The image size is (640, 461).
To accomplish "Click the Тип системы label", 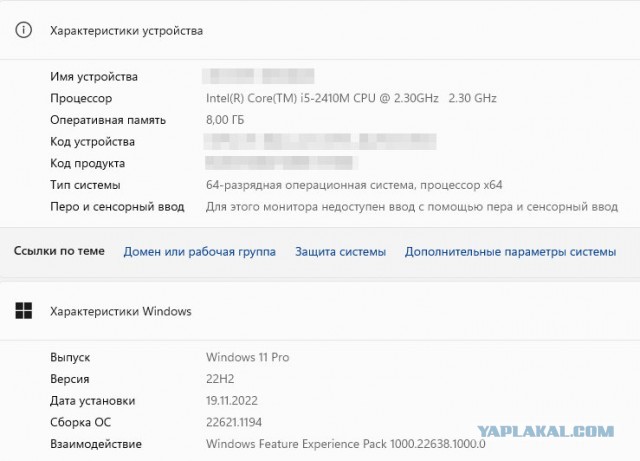I will click(x=85, y=185).
